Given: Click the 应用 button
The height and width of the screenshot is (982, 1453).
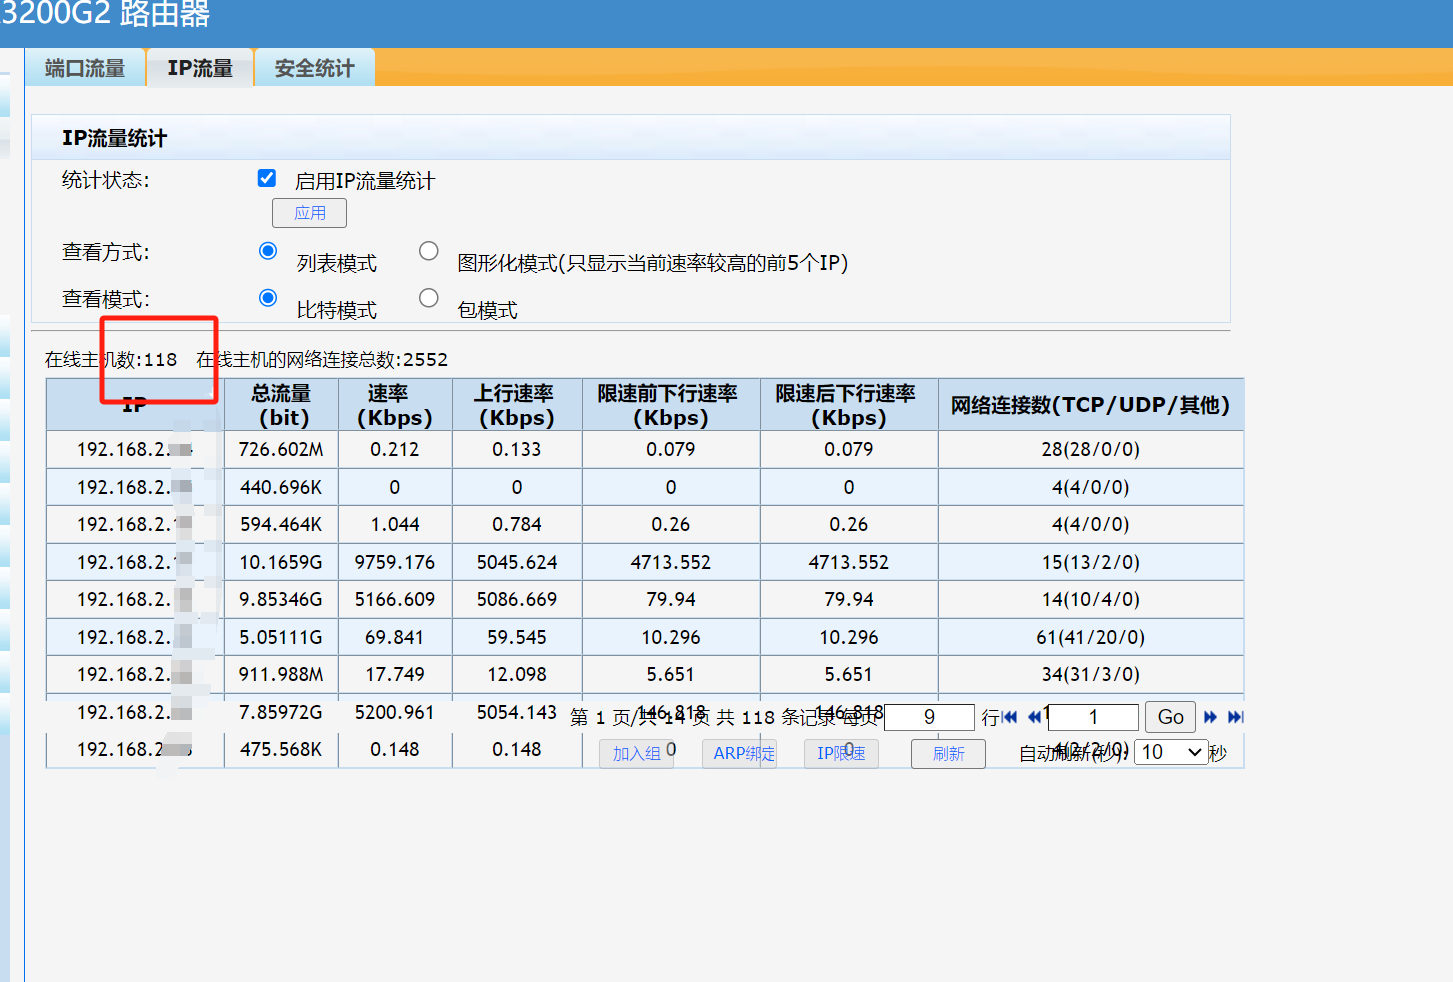Looking at the screenshot, I should [x=309, y=213].
